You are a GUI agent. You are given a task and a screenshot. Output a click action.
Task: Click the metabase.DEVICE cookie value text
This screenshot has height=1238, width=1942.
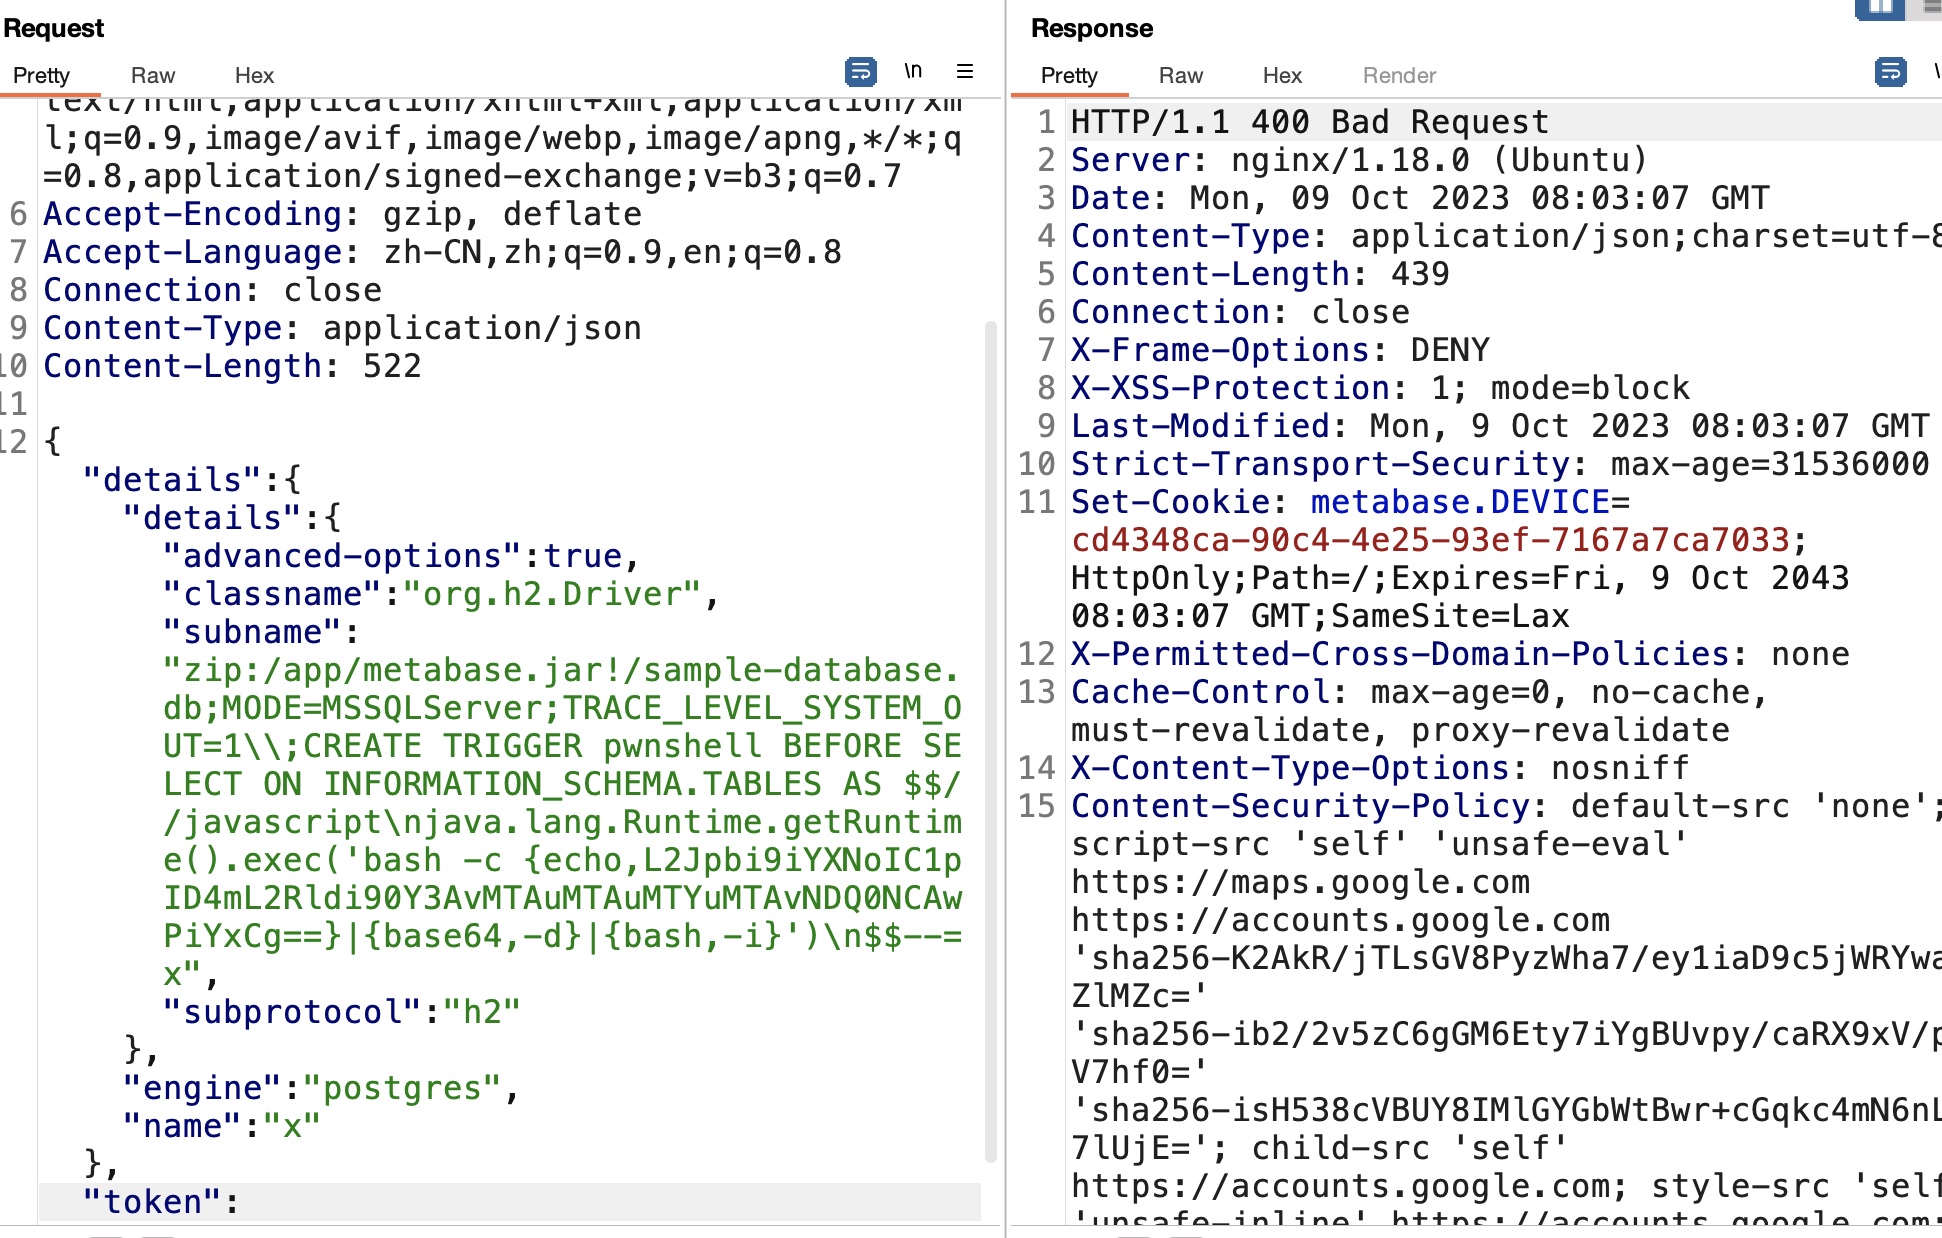pos(1430,540)
